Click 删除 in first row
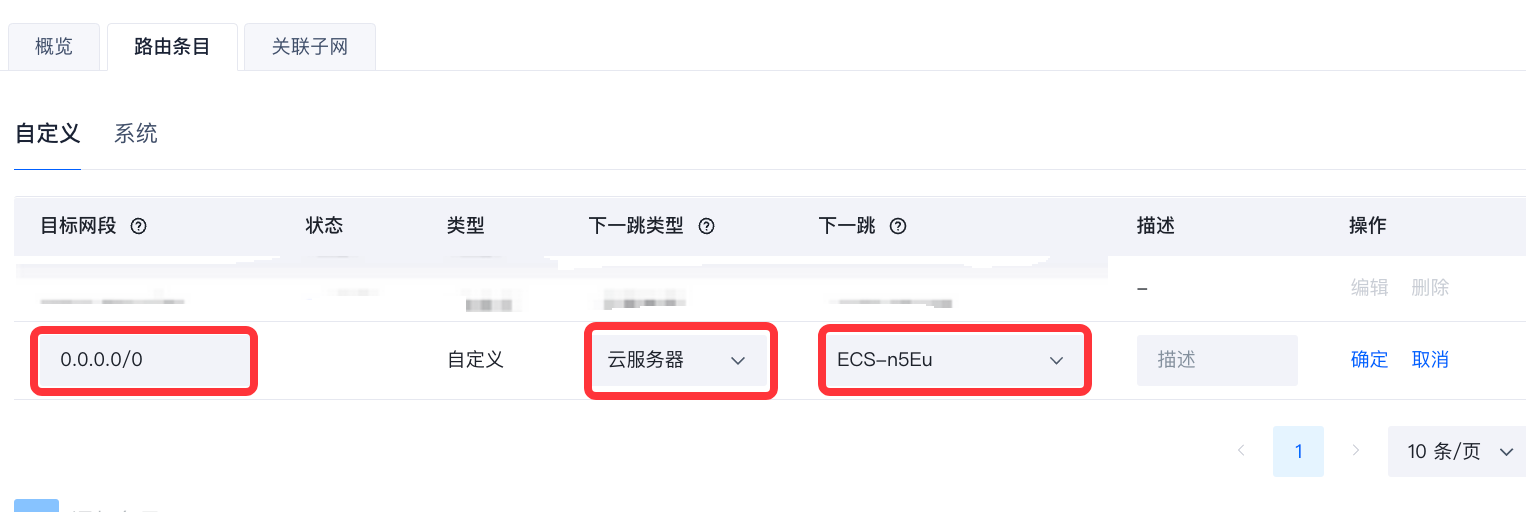Image resolution: width=1526 pixels, height=512 pixels. click(1430, 288)
